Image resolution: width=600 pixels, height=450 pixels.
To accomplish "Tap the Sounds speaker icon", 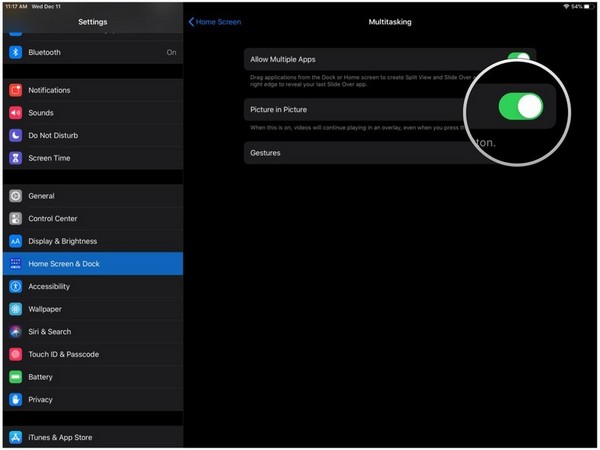I will (16, 113).
